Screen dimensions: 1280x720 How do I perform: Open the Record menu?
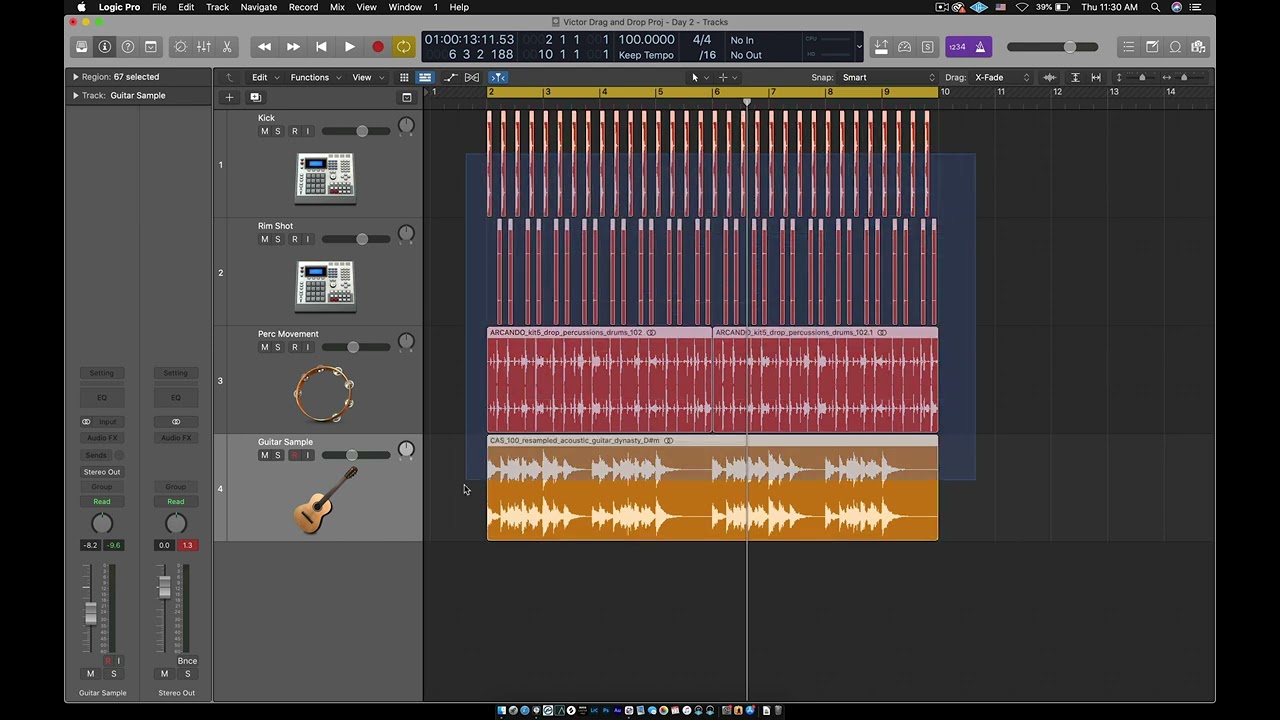click(x=303, y=7)
